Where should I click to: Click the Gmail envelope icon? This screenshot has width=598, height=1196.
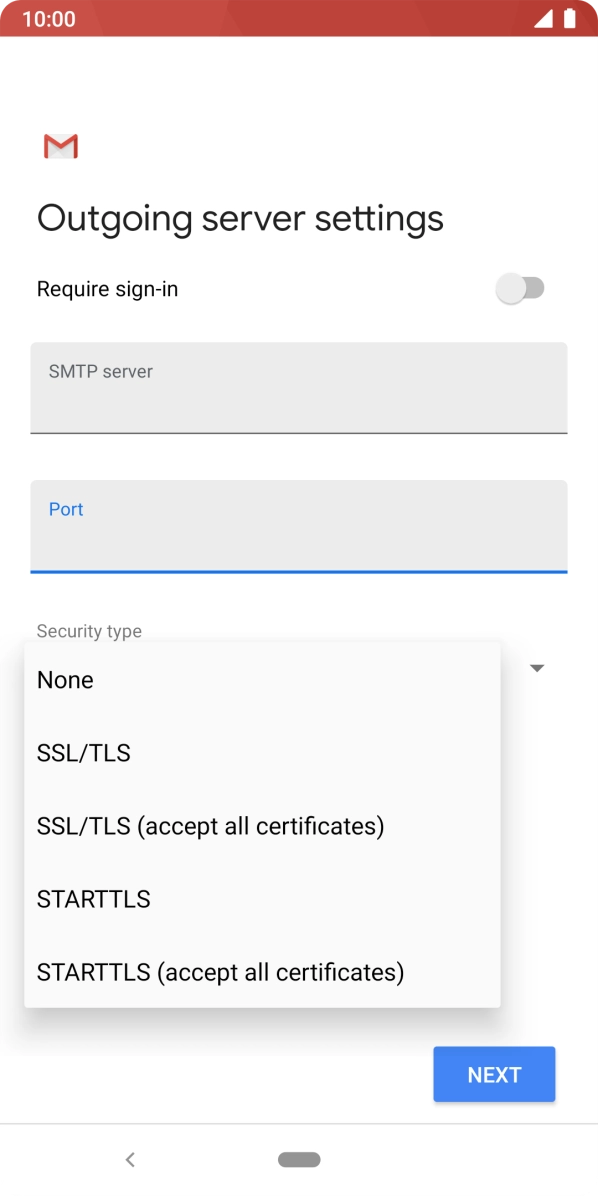point(59,146)
